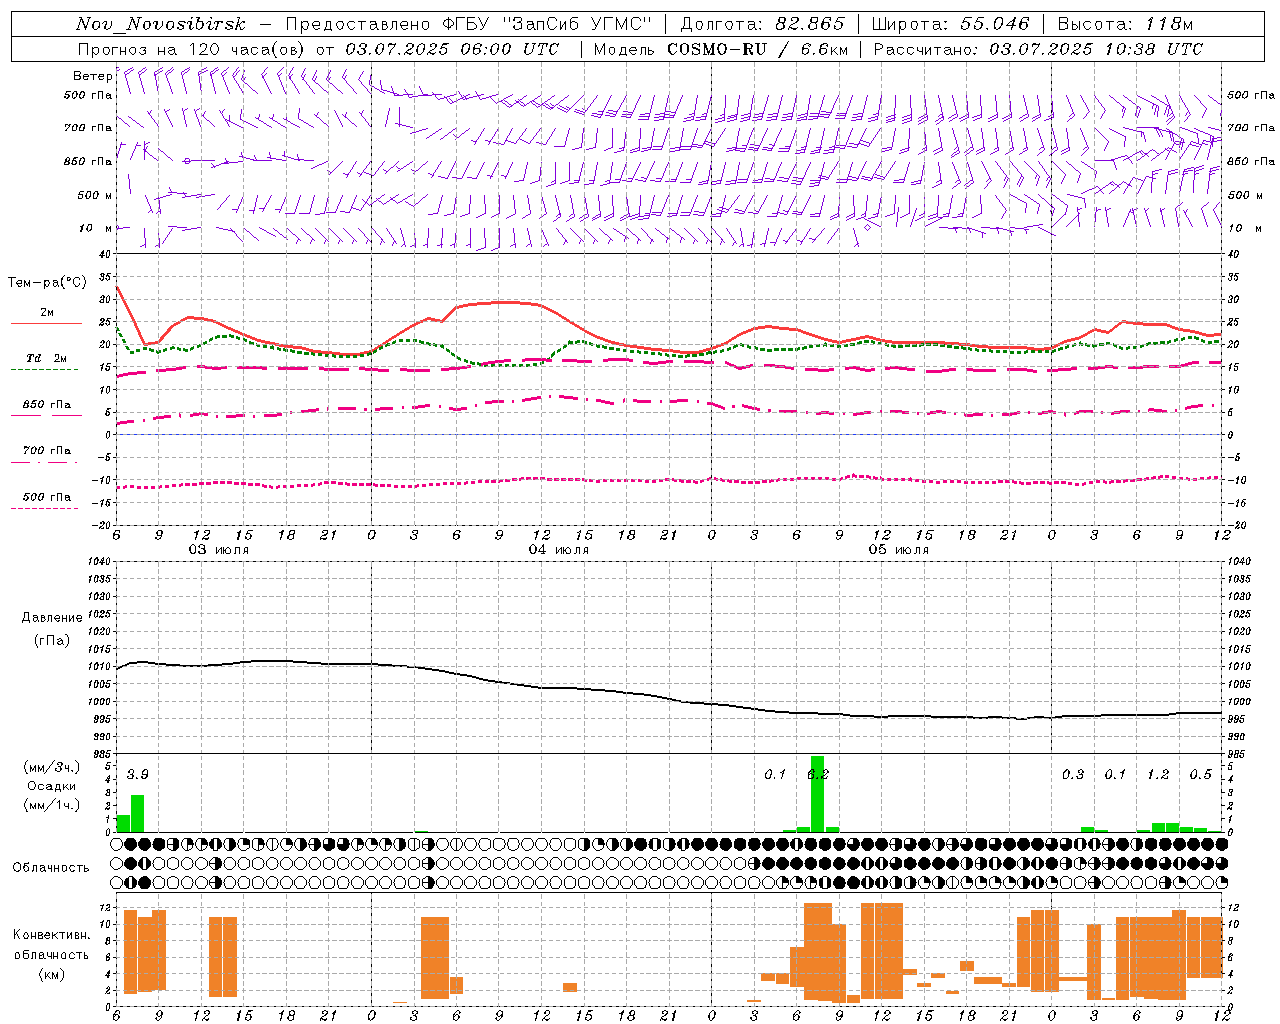This screenshot has width=1280, height=1024.
Task: Click the Осадки precipitation panel label
Action: 52,786
